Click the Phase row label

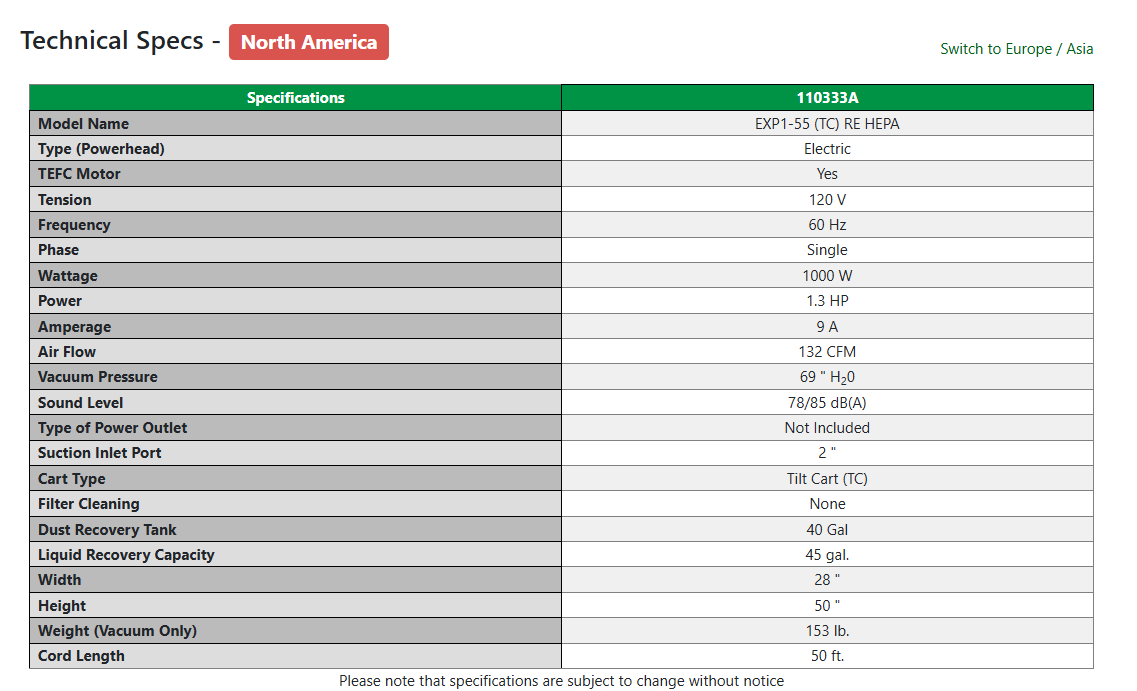pos(58,250)
